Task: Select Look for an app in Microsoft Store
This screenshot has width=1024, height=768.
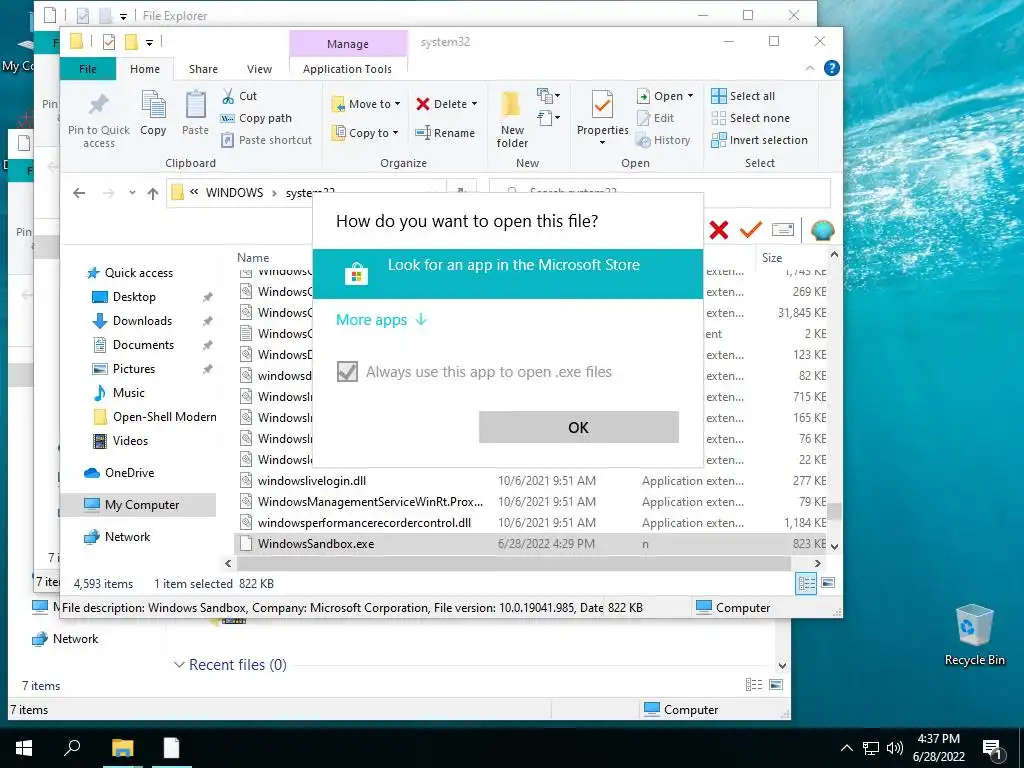Action: (507, 274)
